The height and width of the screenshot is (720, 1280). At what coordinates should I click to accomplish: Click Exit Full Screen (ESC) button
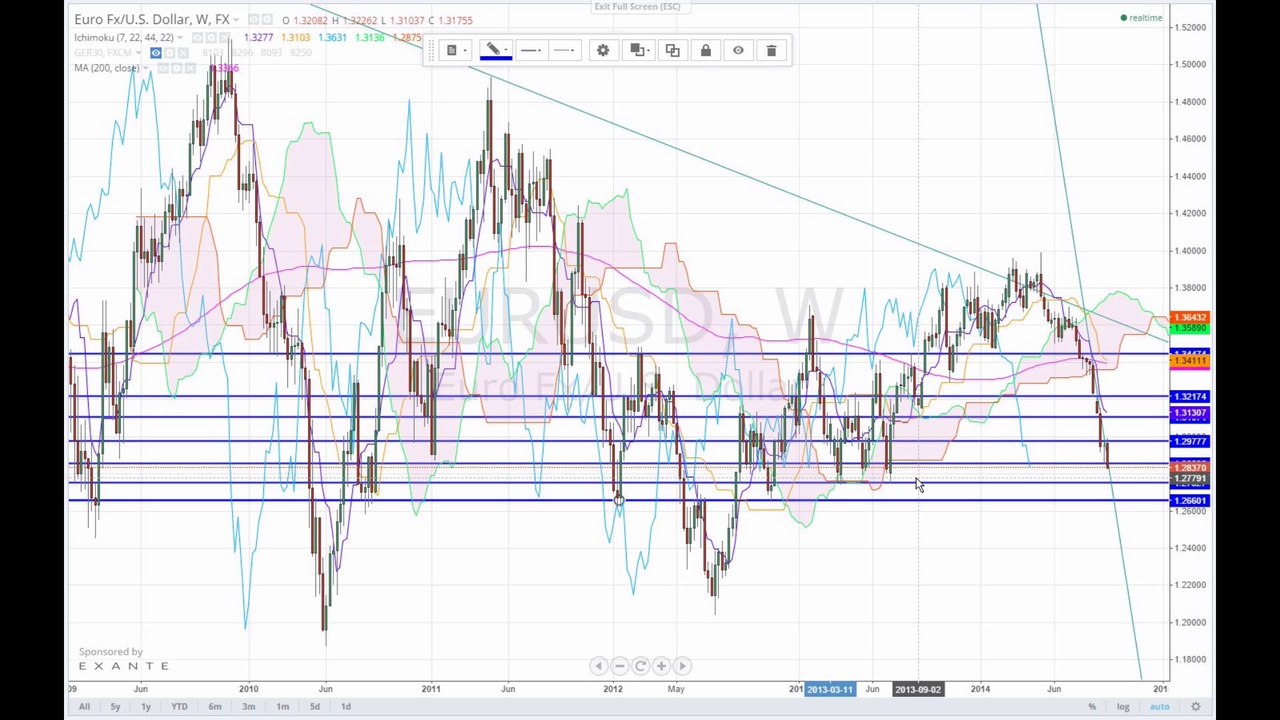pos(637,7)
